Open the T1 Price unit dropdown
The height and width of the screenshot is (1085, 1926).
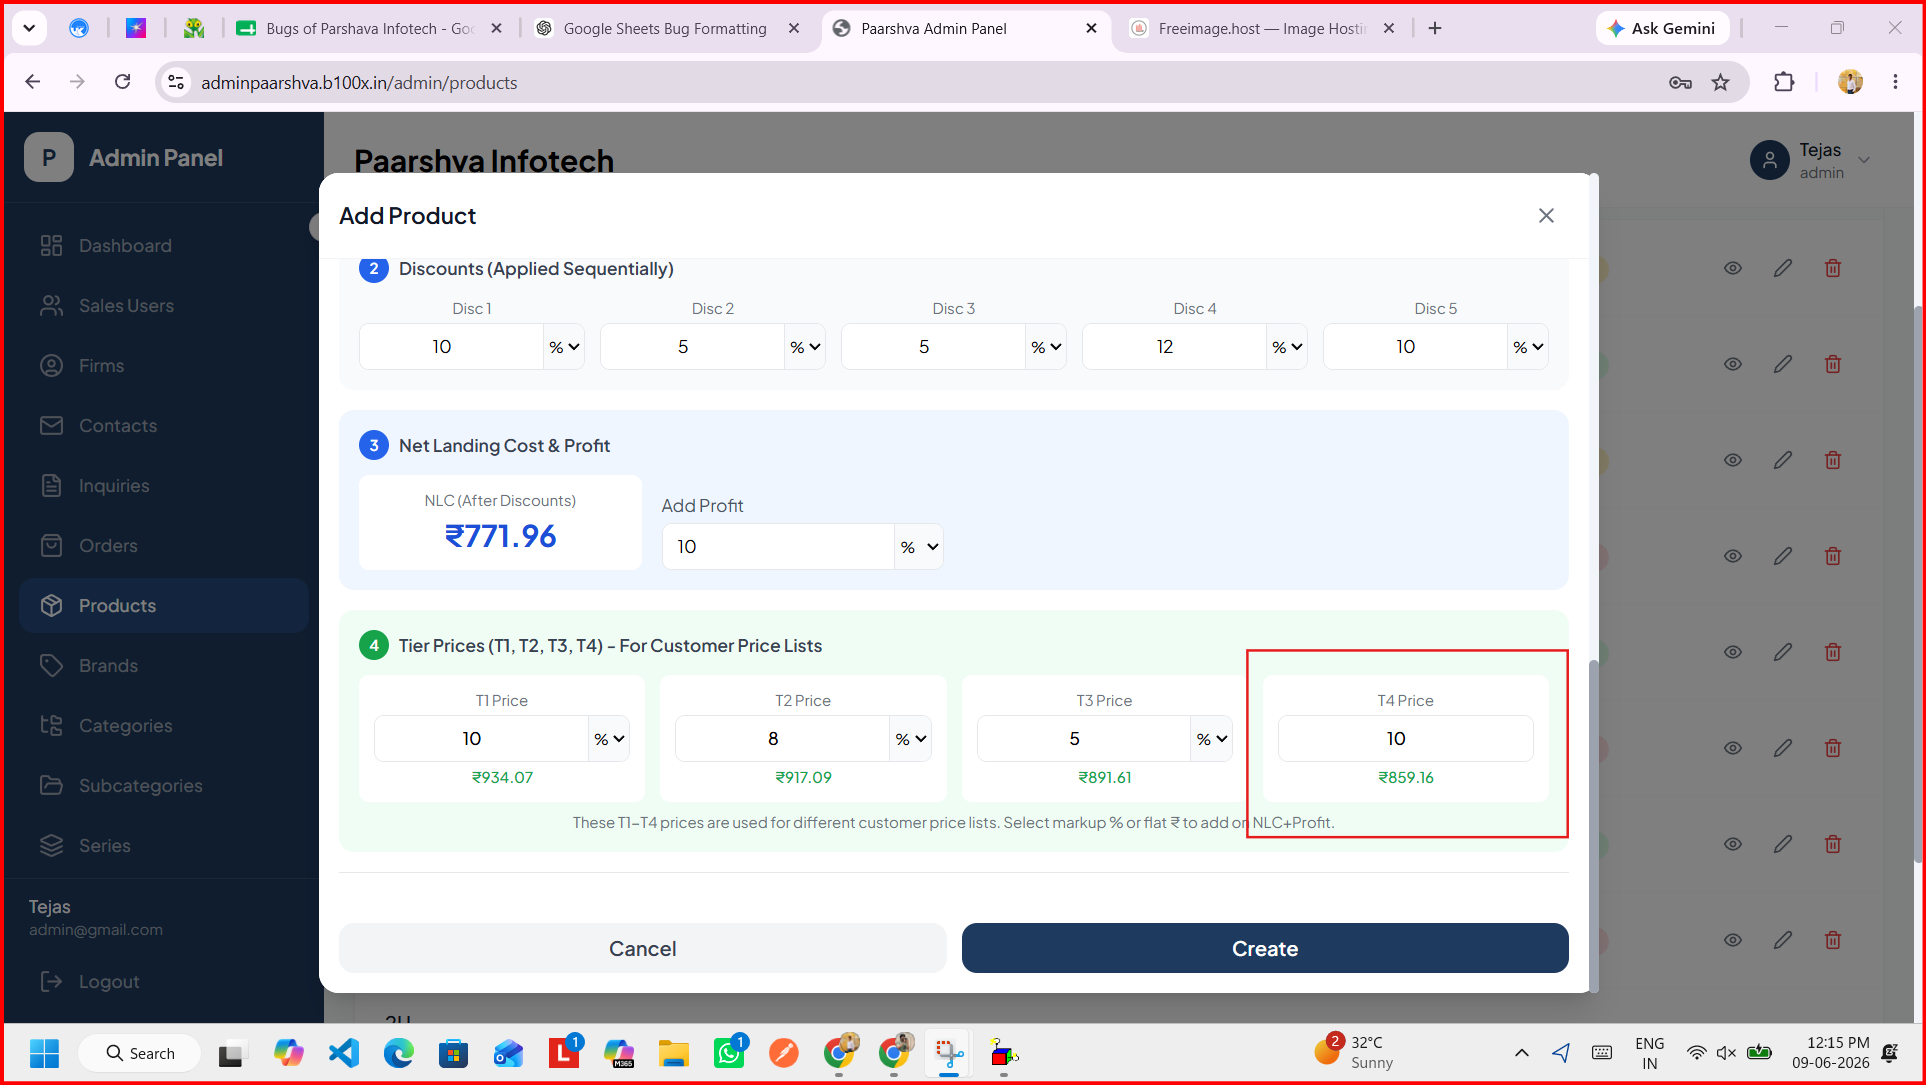(609, 739)
